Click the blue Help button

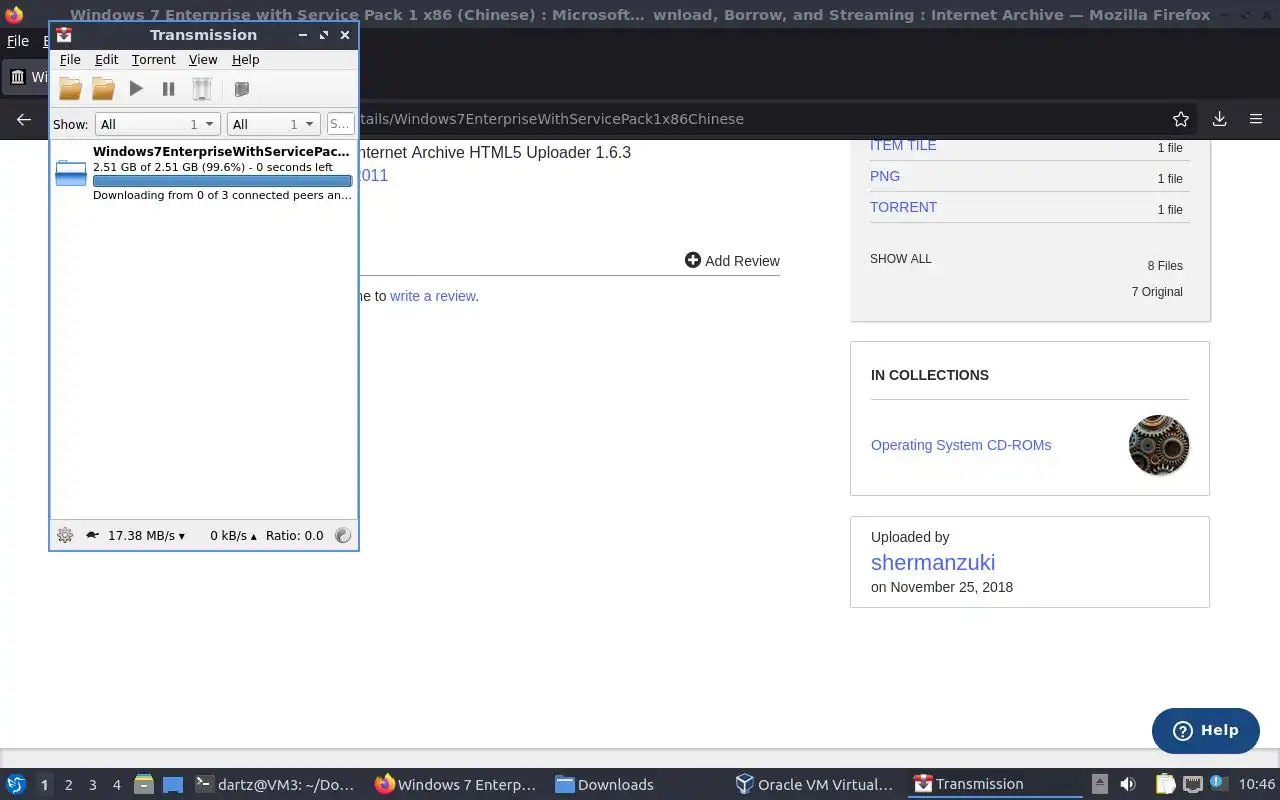(1206, 730)
